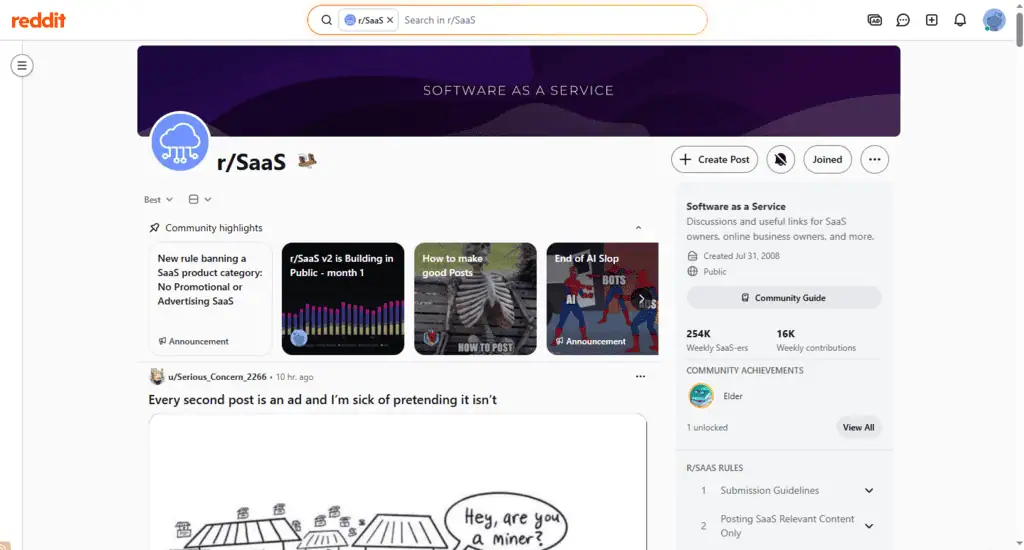Click the r/SaaS community title
Image resolution: width=1024 pixels, height=550 pixels.
(251, 162)
